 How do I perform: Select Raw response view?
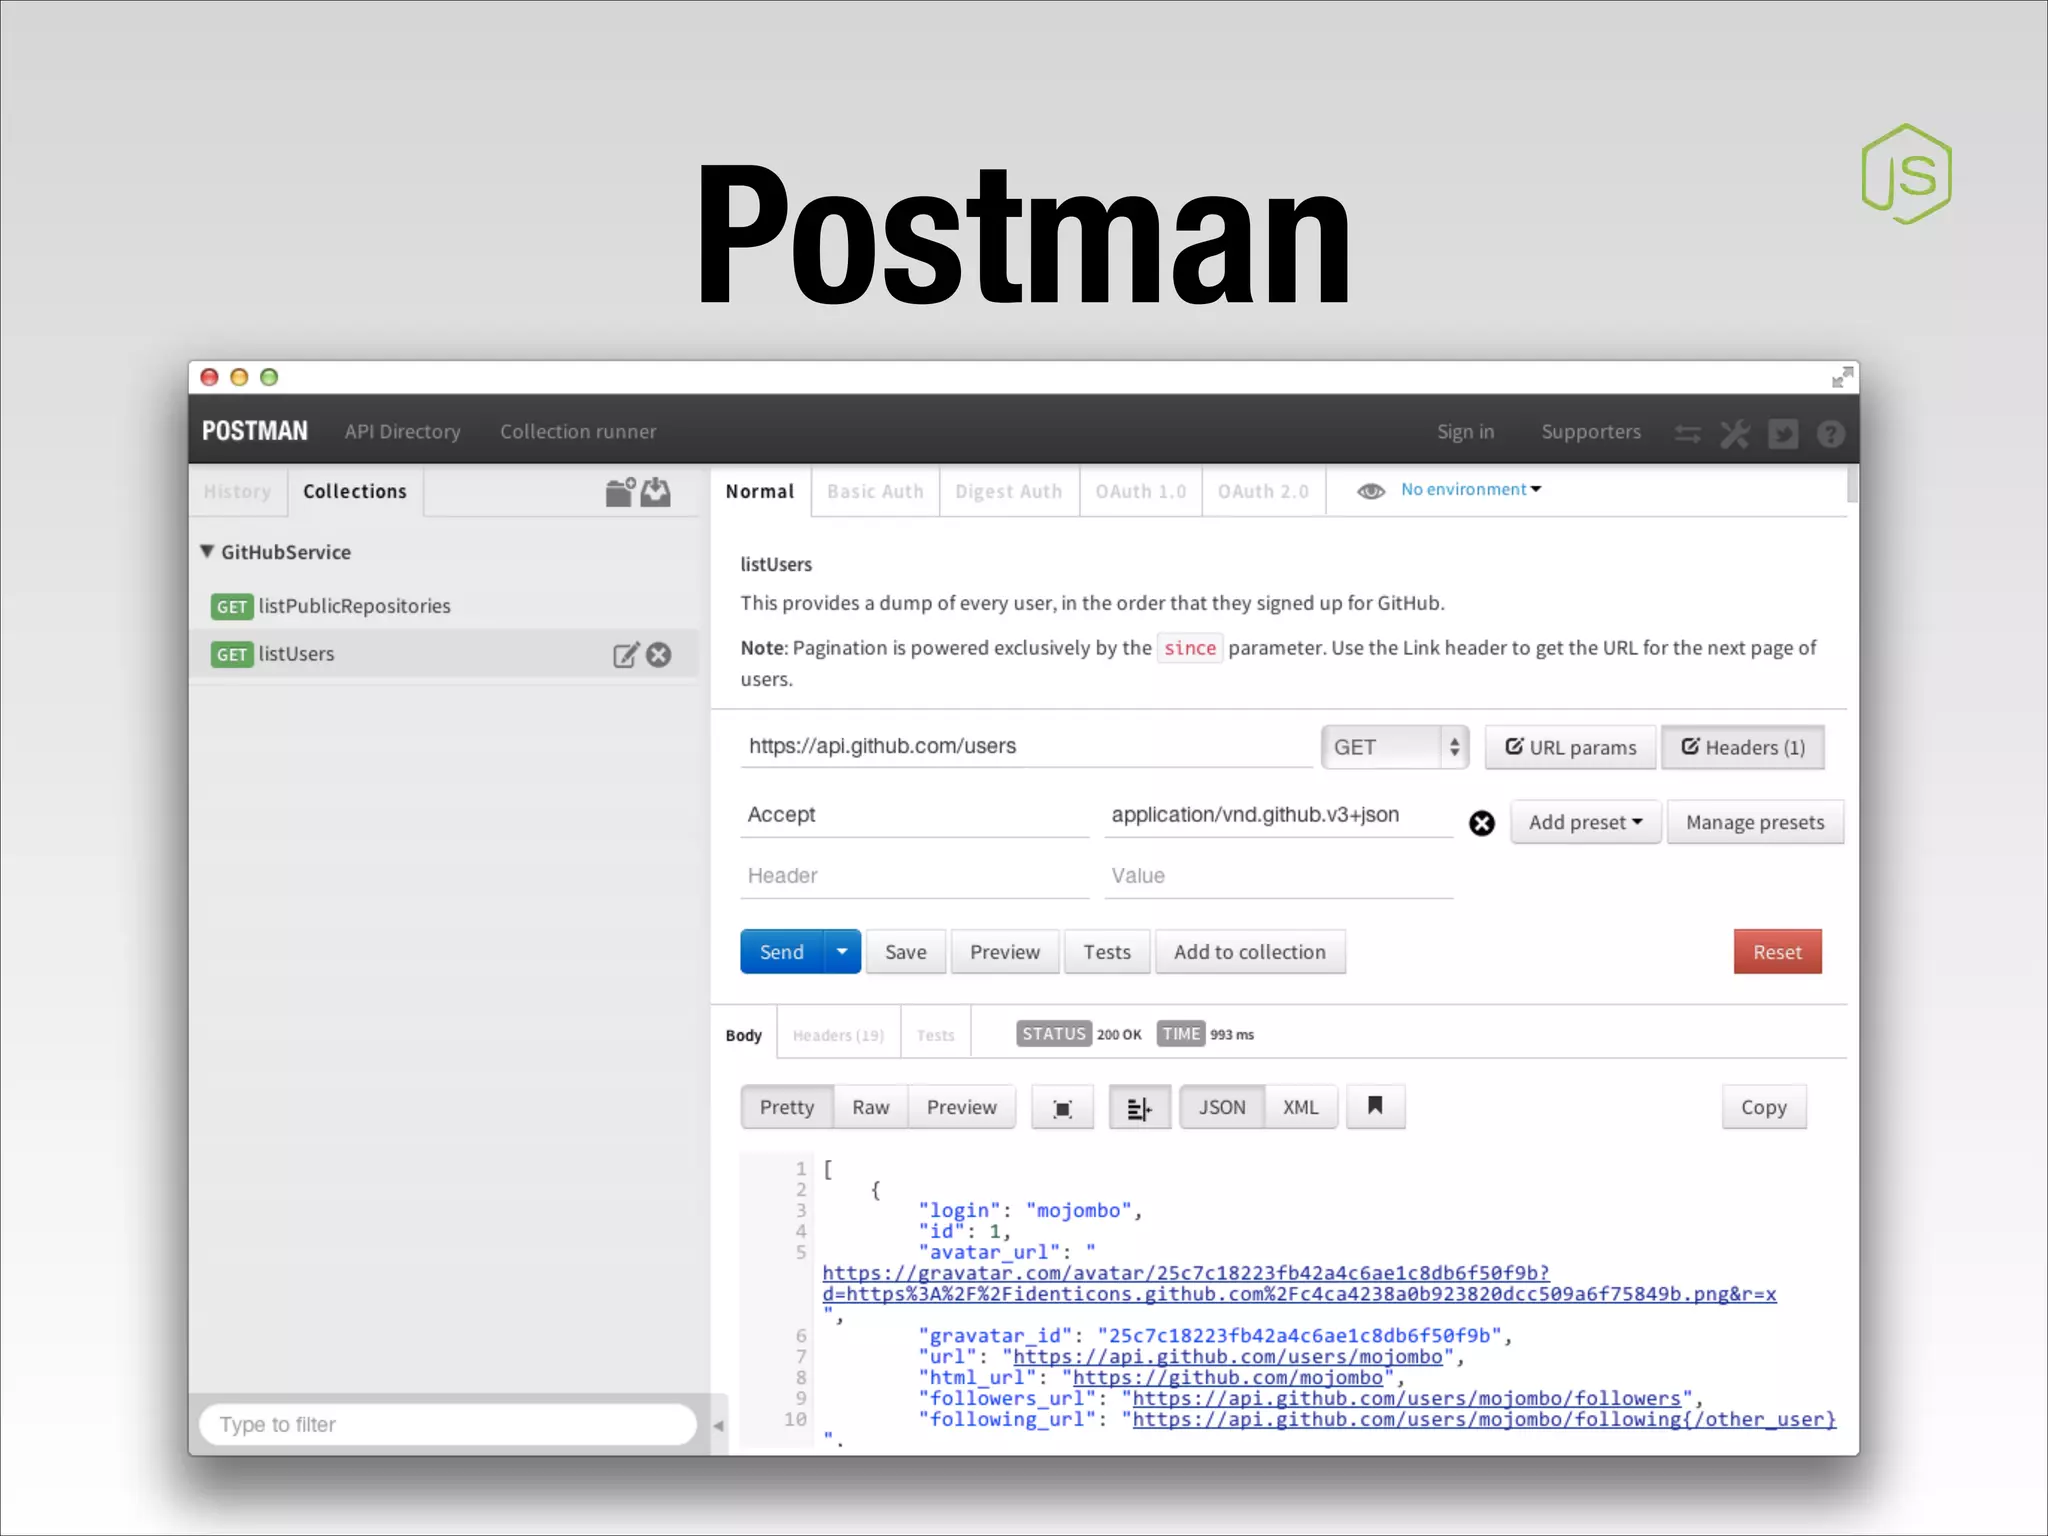(871, 1107)
